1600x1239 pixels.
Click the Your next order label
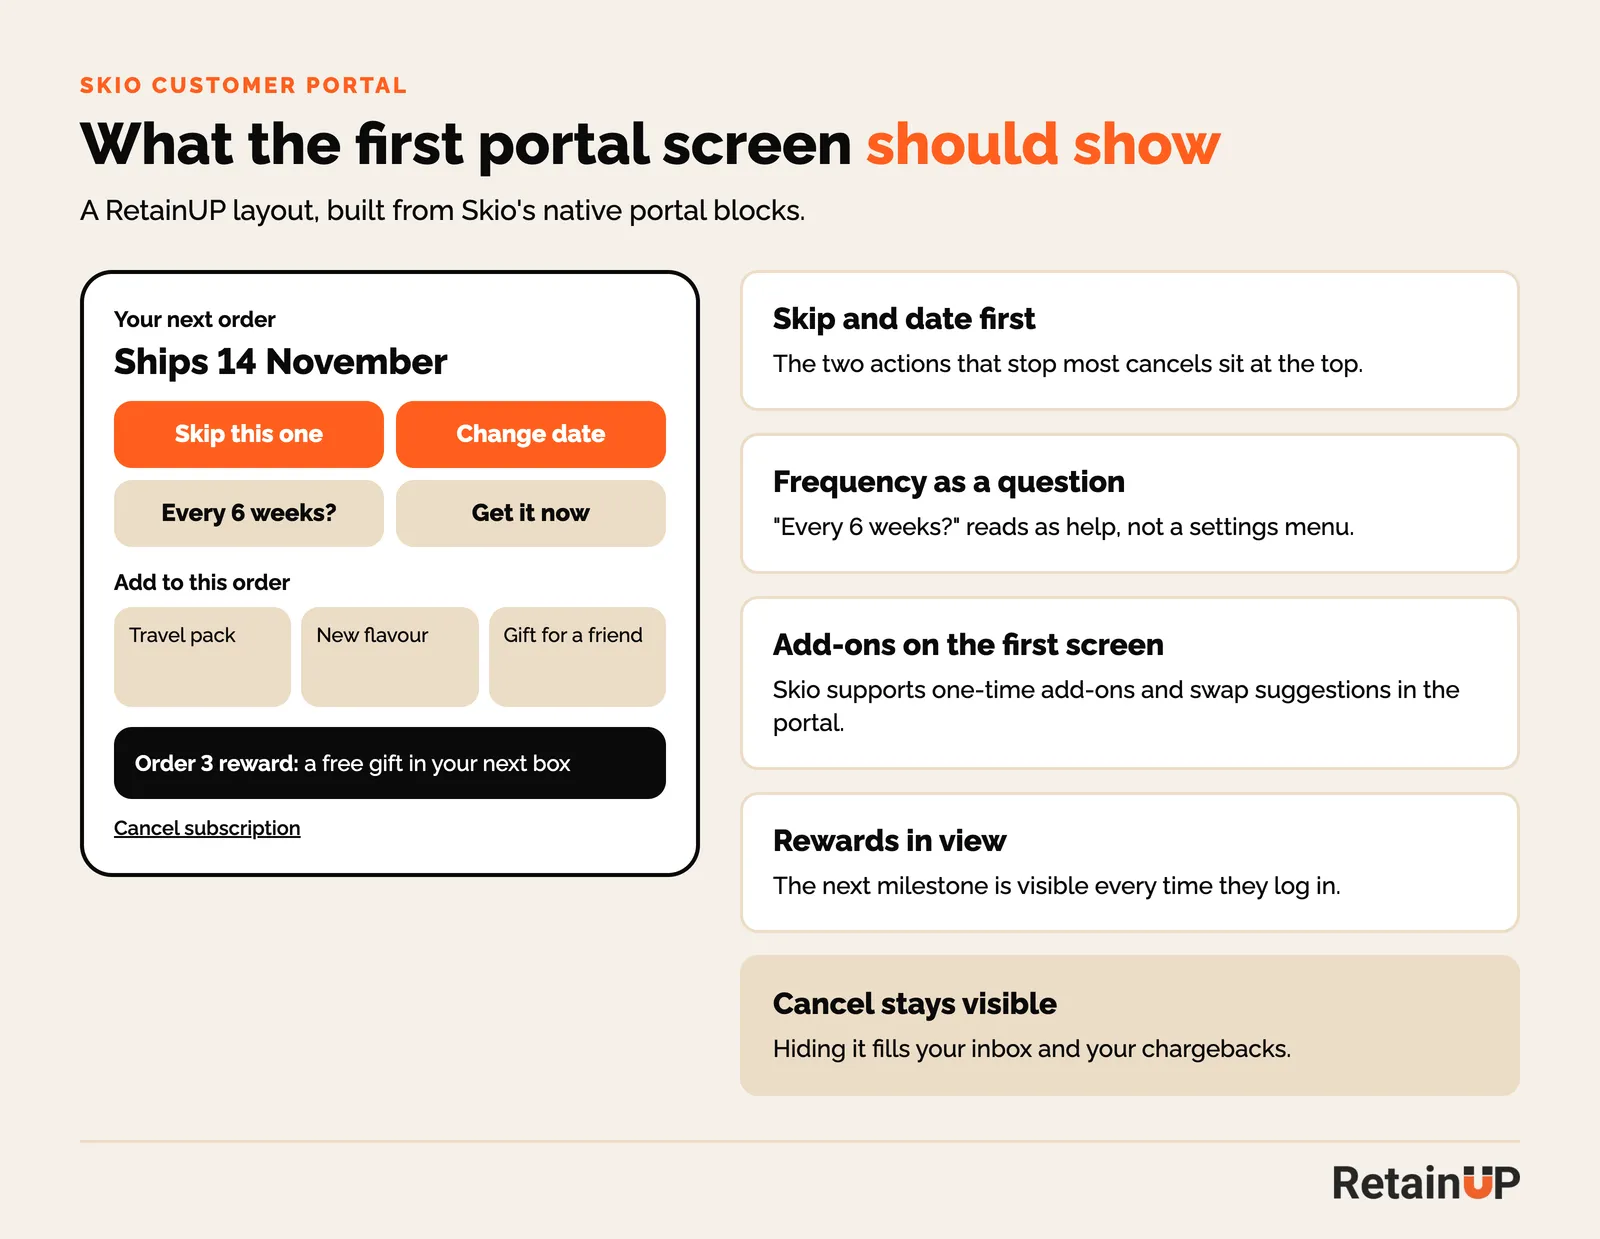(x=195, y=319)
